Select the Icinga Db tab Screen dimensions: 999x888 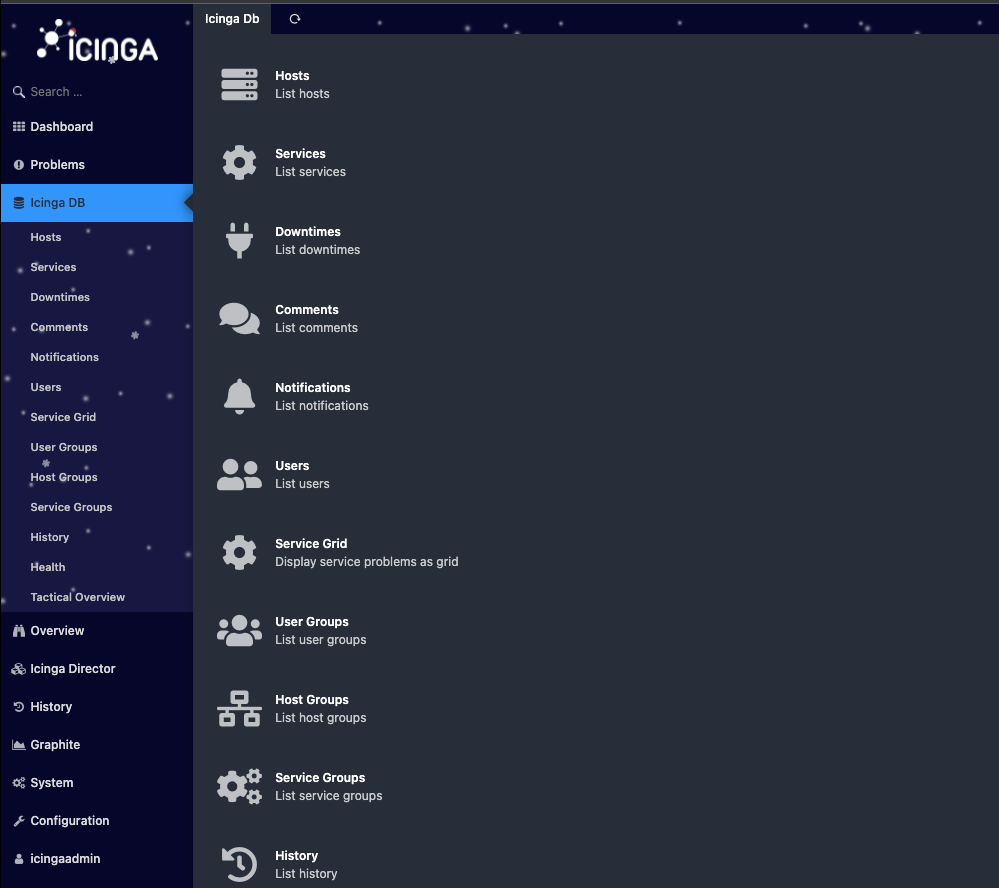point(232,18)
